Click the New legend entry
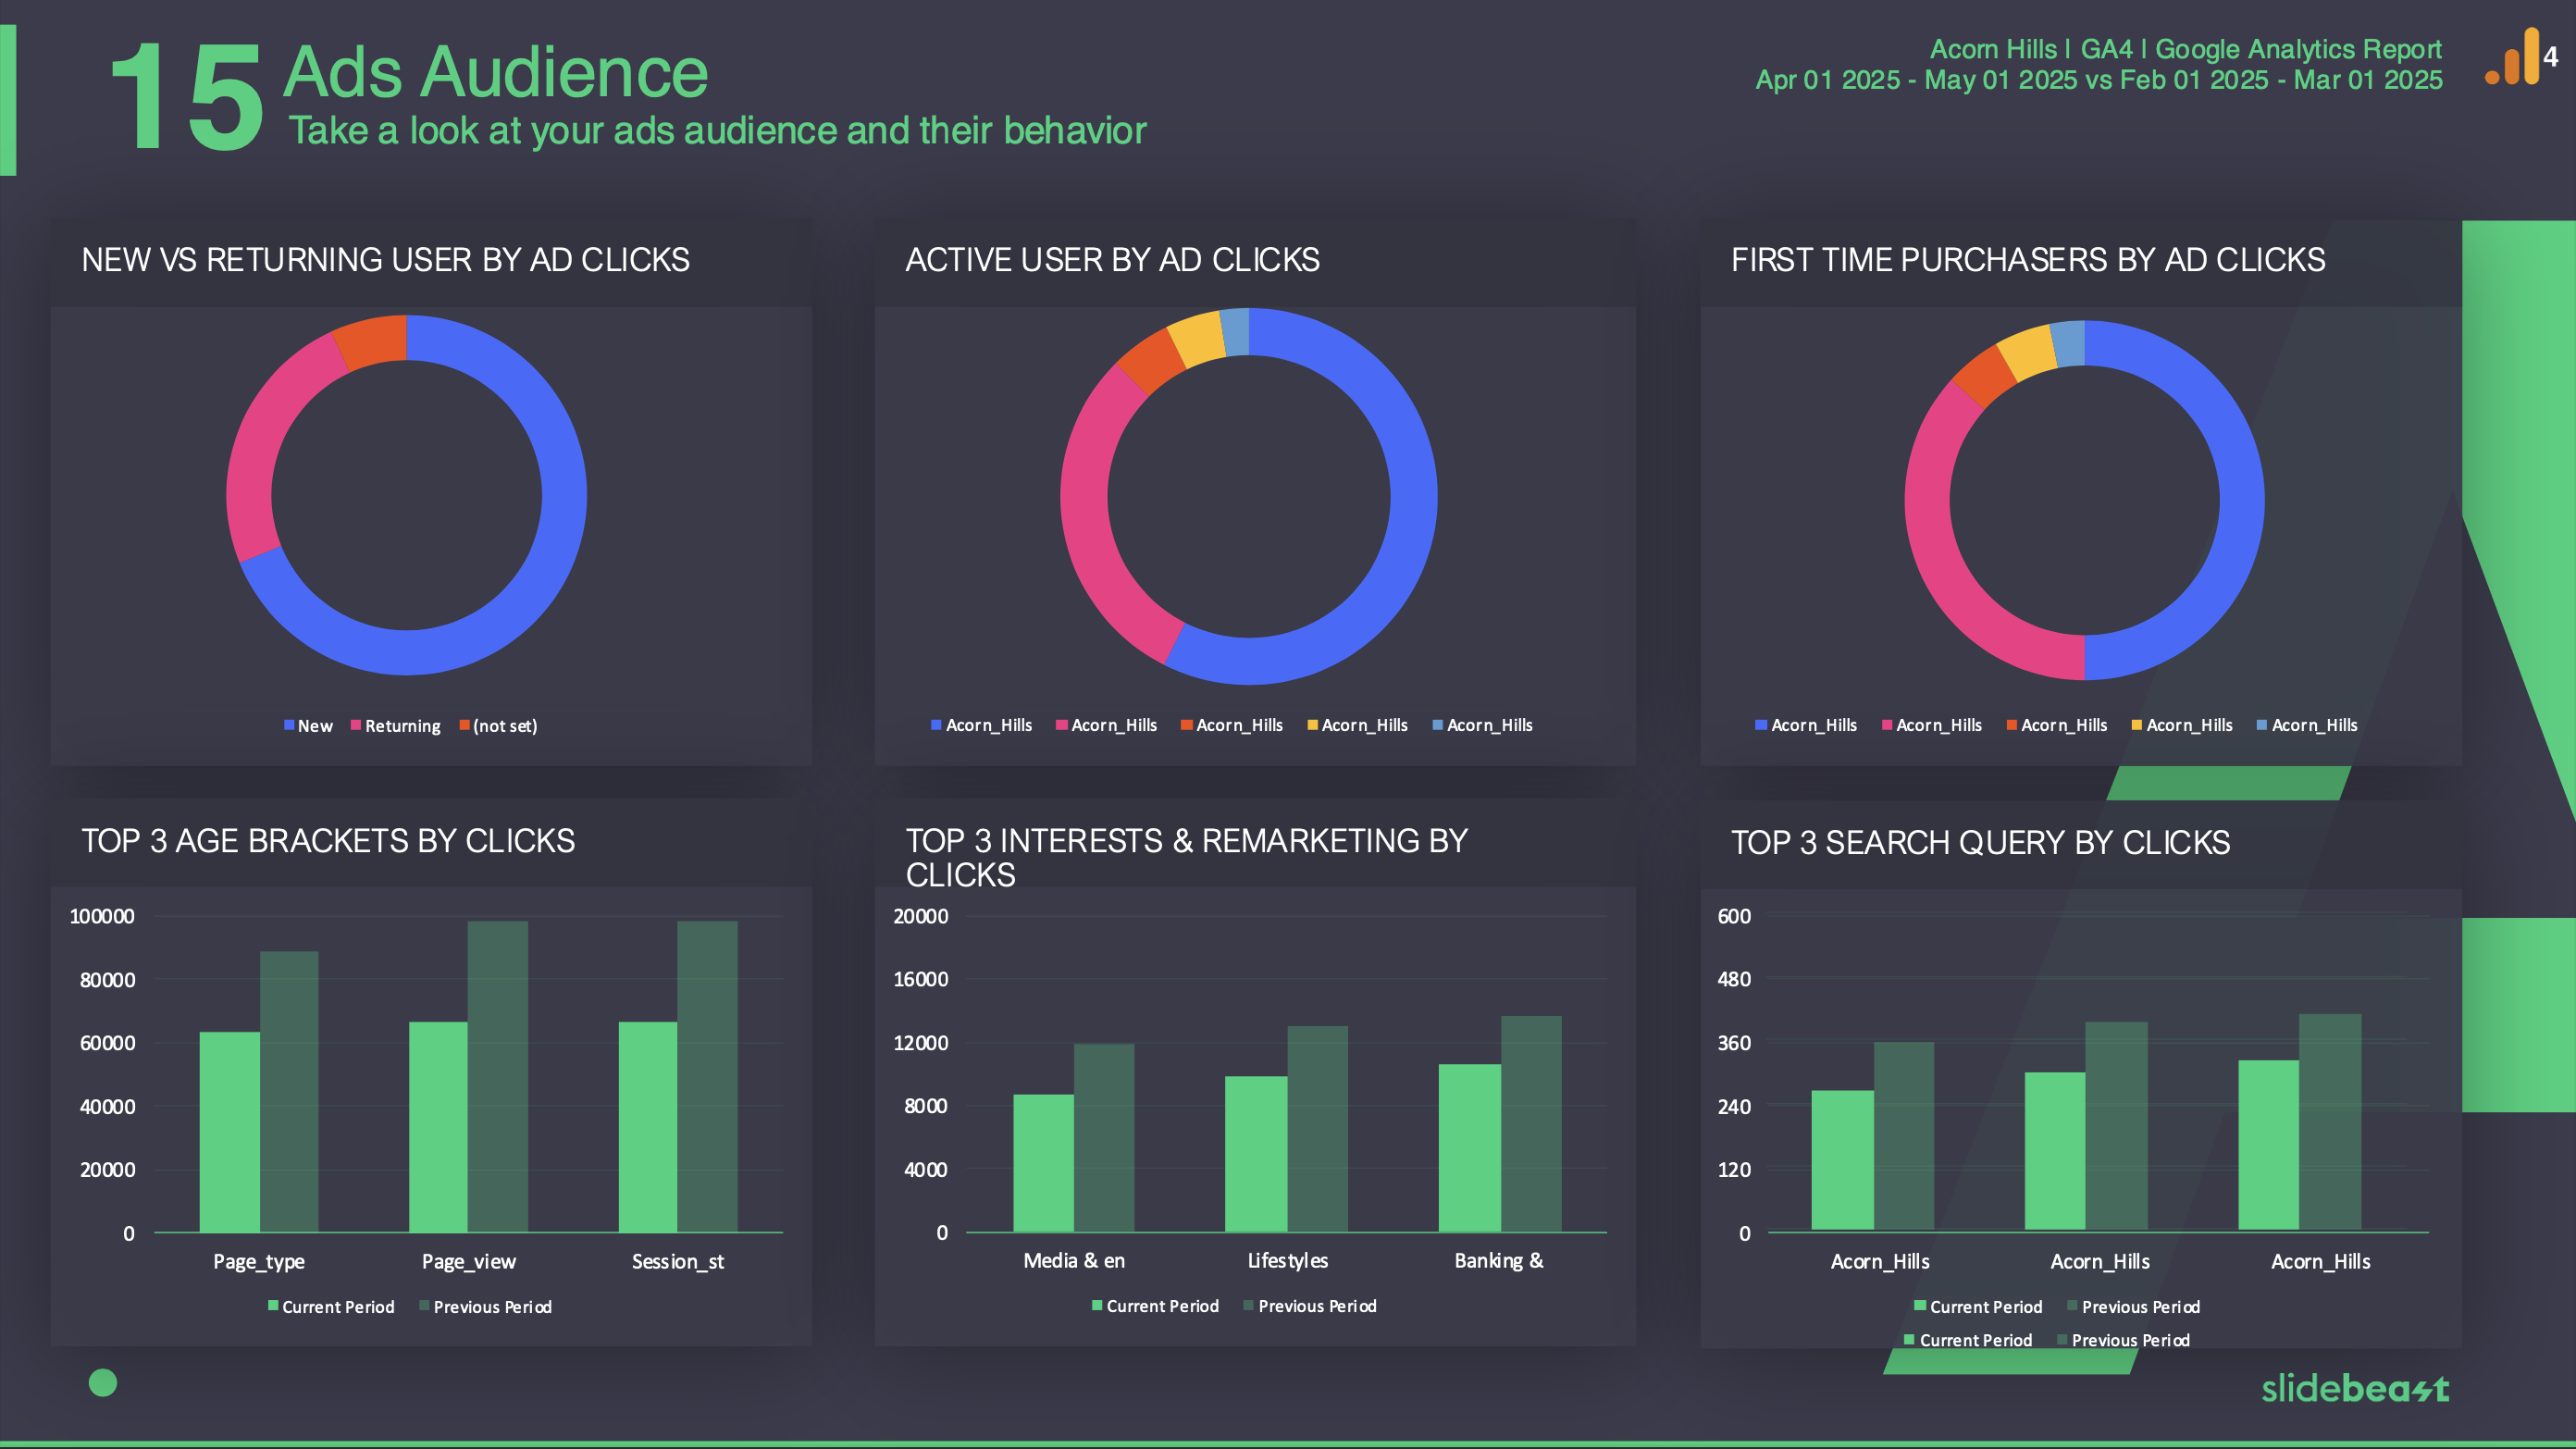Viewport: 2576px width, 1449px height. coord(308,726)
